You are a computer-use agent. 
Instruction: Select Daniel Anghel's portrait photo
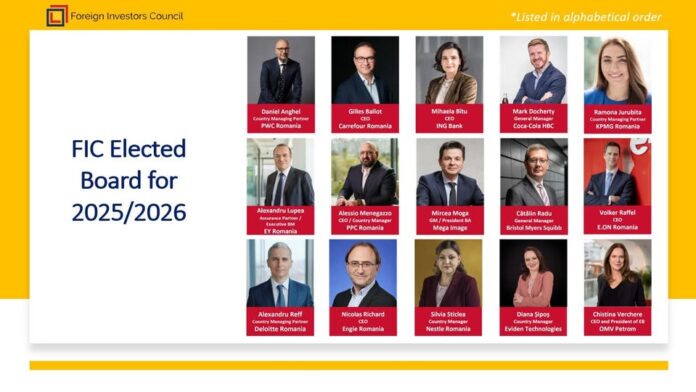click(x=281, y=70)
